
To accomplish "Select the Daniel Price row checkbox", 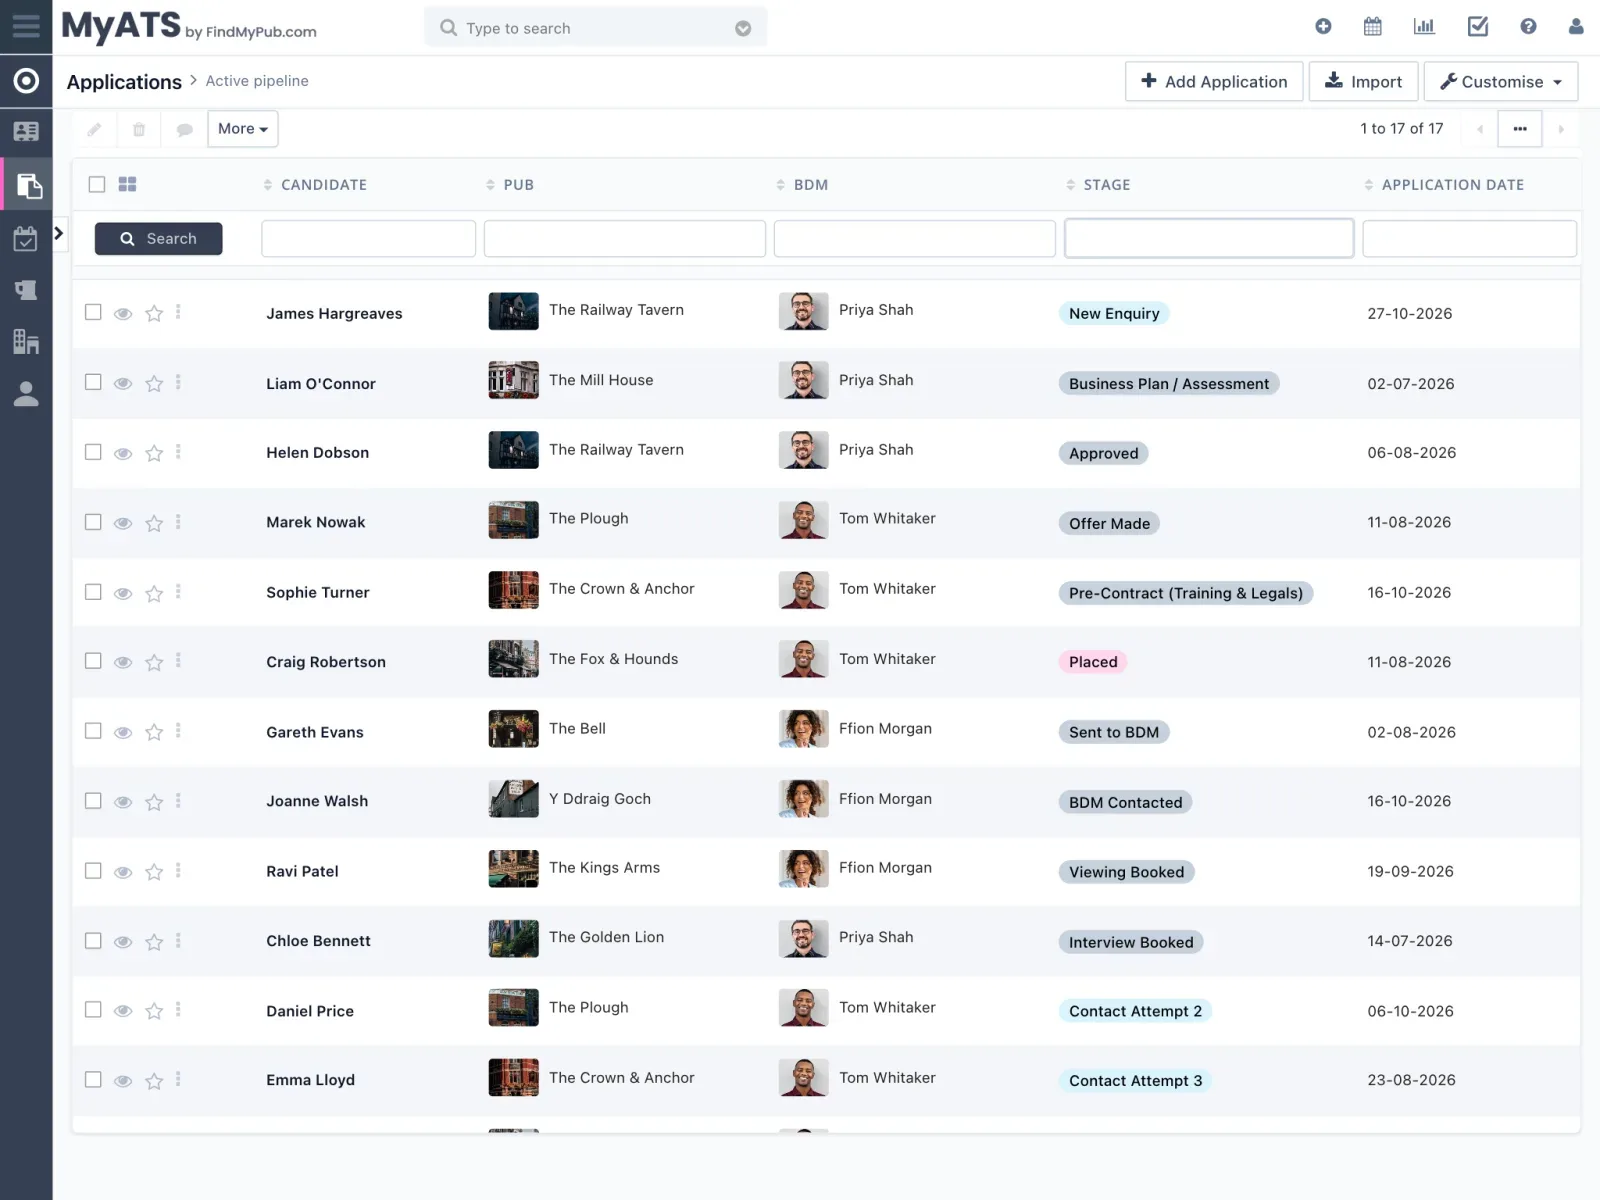I will (x=93, y=1010).
